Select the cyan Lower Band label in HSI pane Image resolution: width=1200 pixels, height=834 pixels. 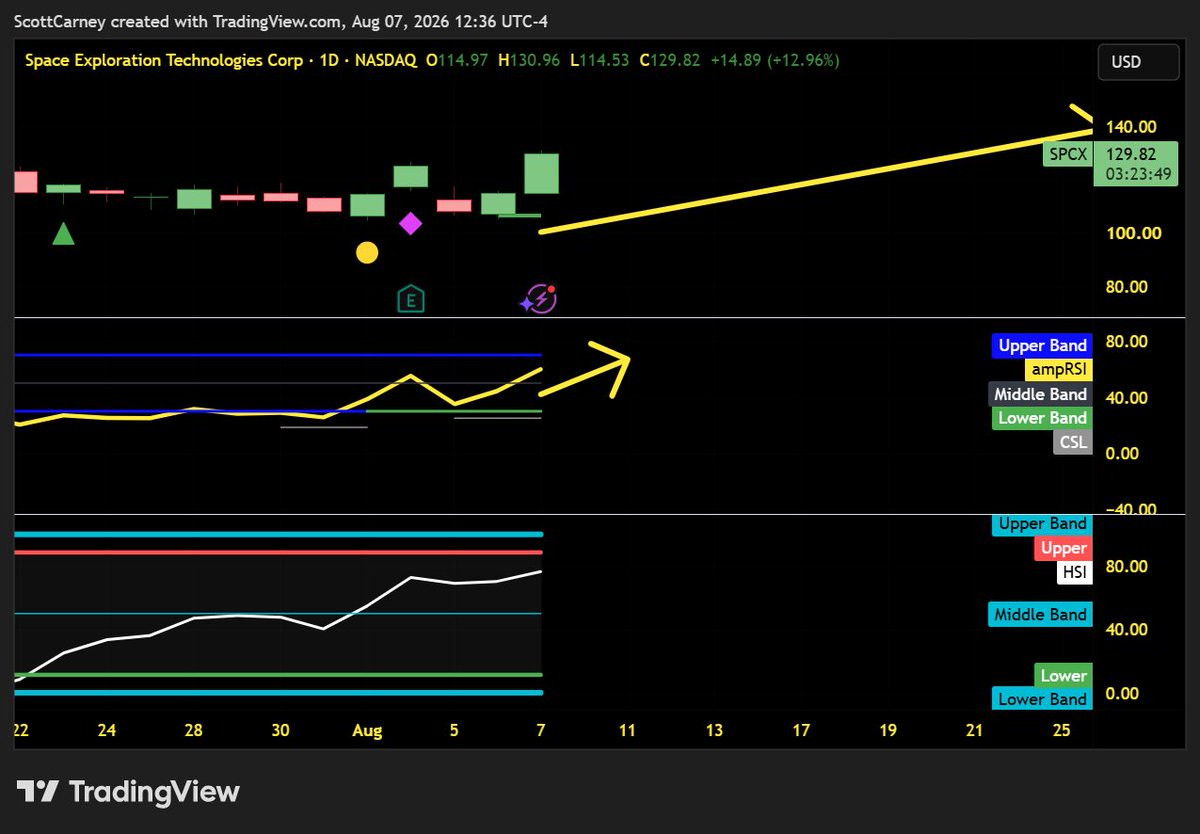point(1042,700)
